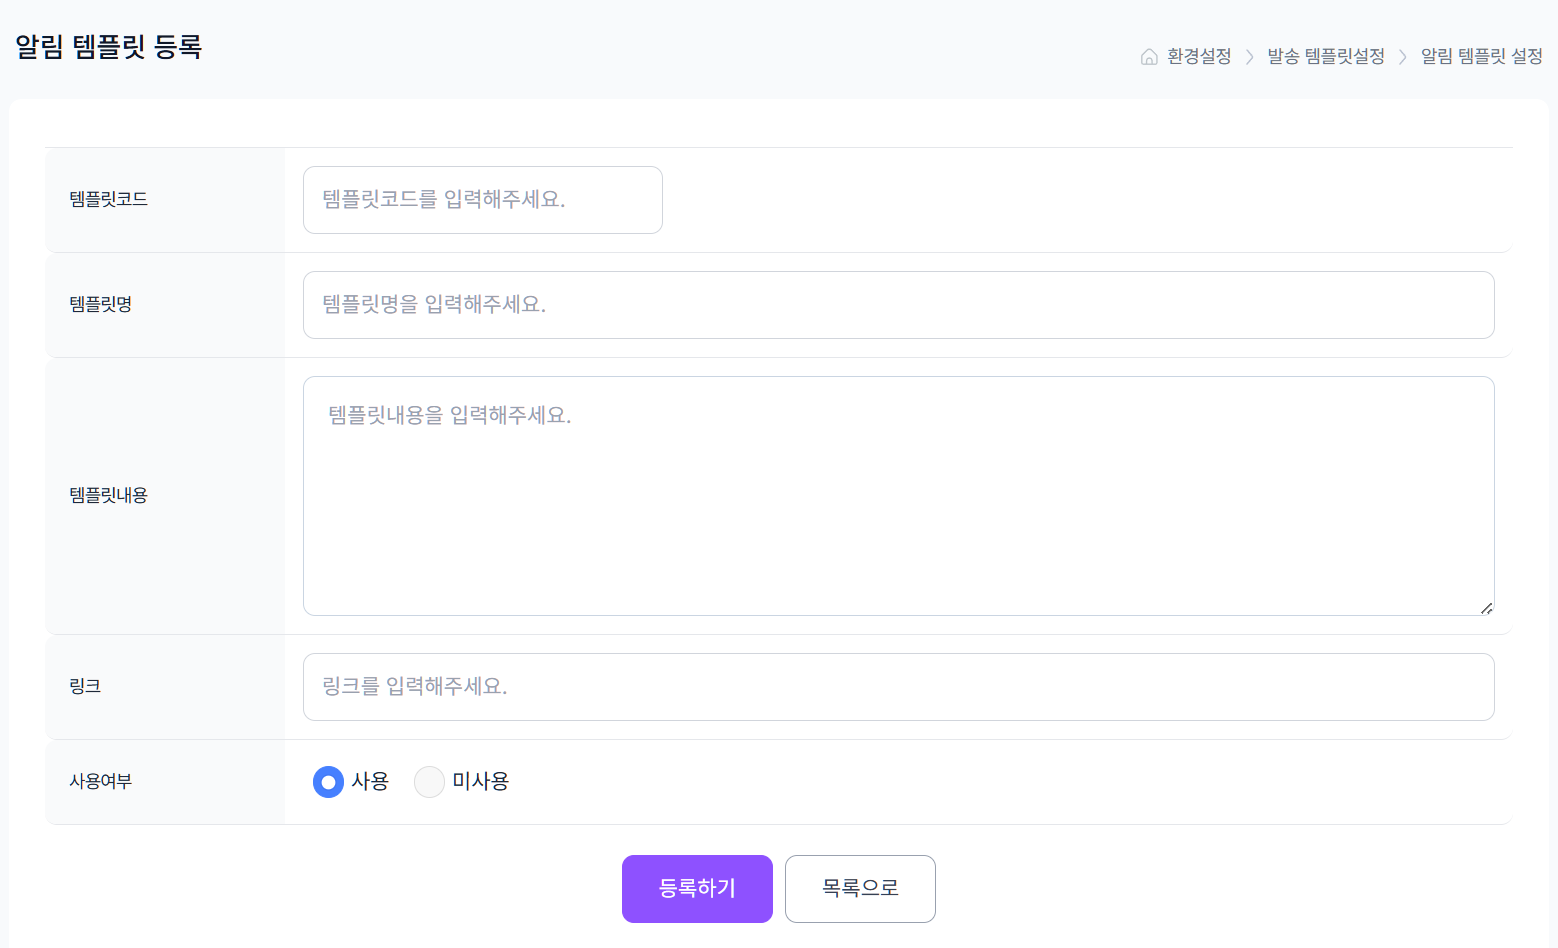Click the 사용여부 row label

100,782
